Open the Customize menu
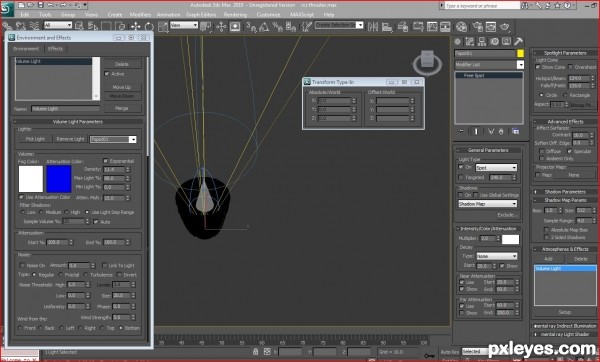 coord(268,15)
